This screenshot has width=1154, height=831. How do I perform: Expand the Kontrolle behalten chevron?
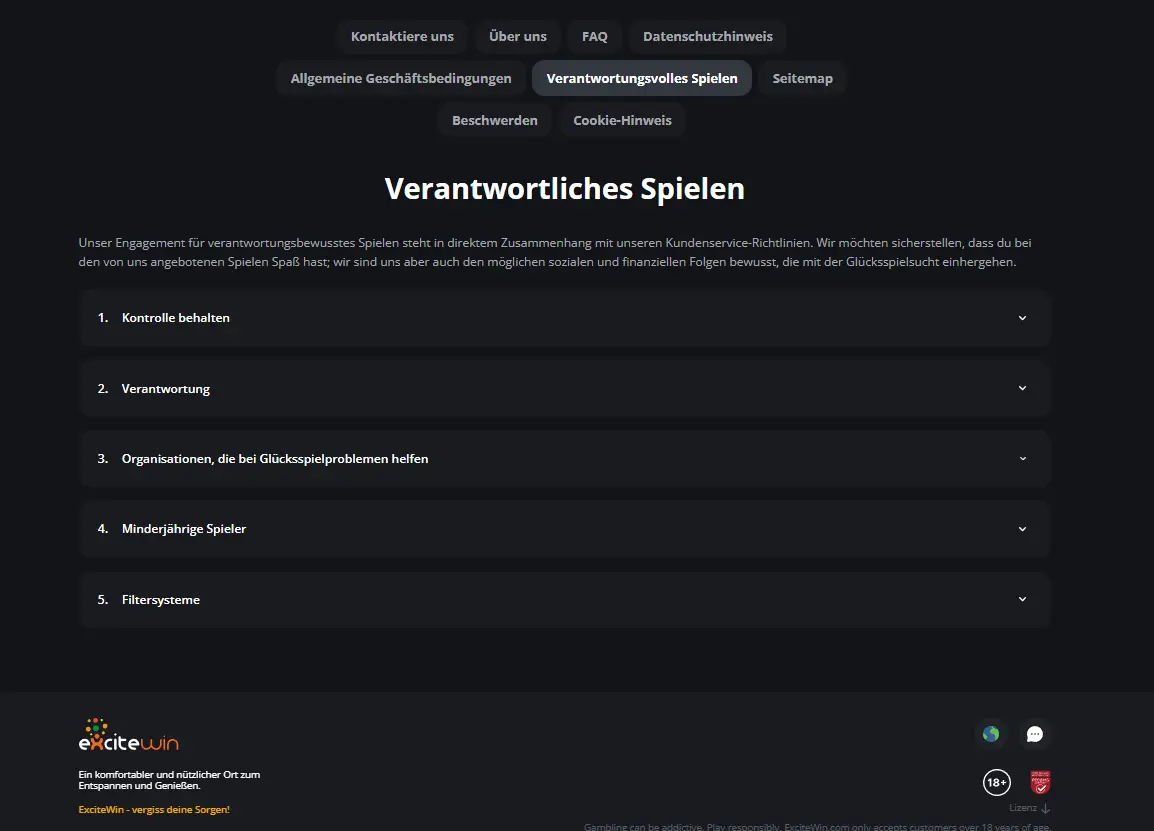1022,318
